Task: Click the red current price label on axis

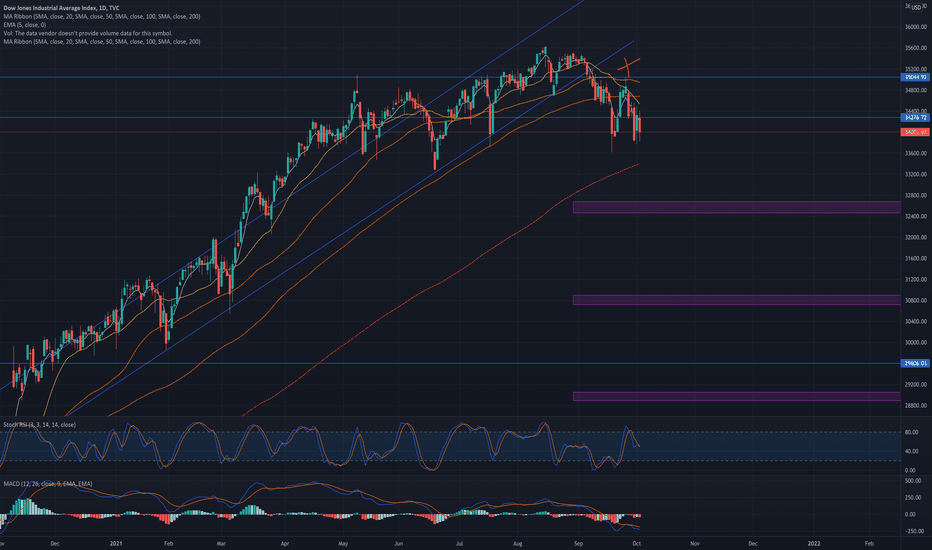Action: click(915, 132)
